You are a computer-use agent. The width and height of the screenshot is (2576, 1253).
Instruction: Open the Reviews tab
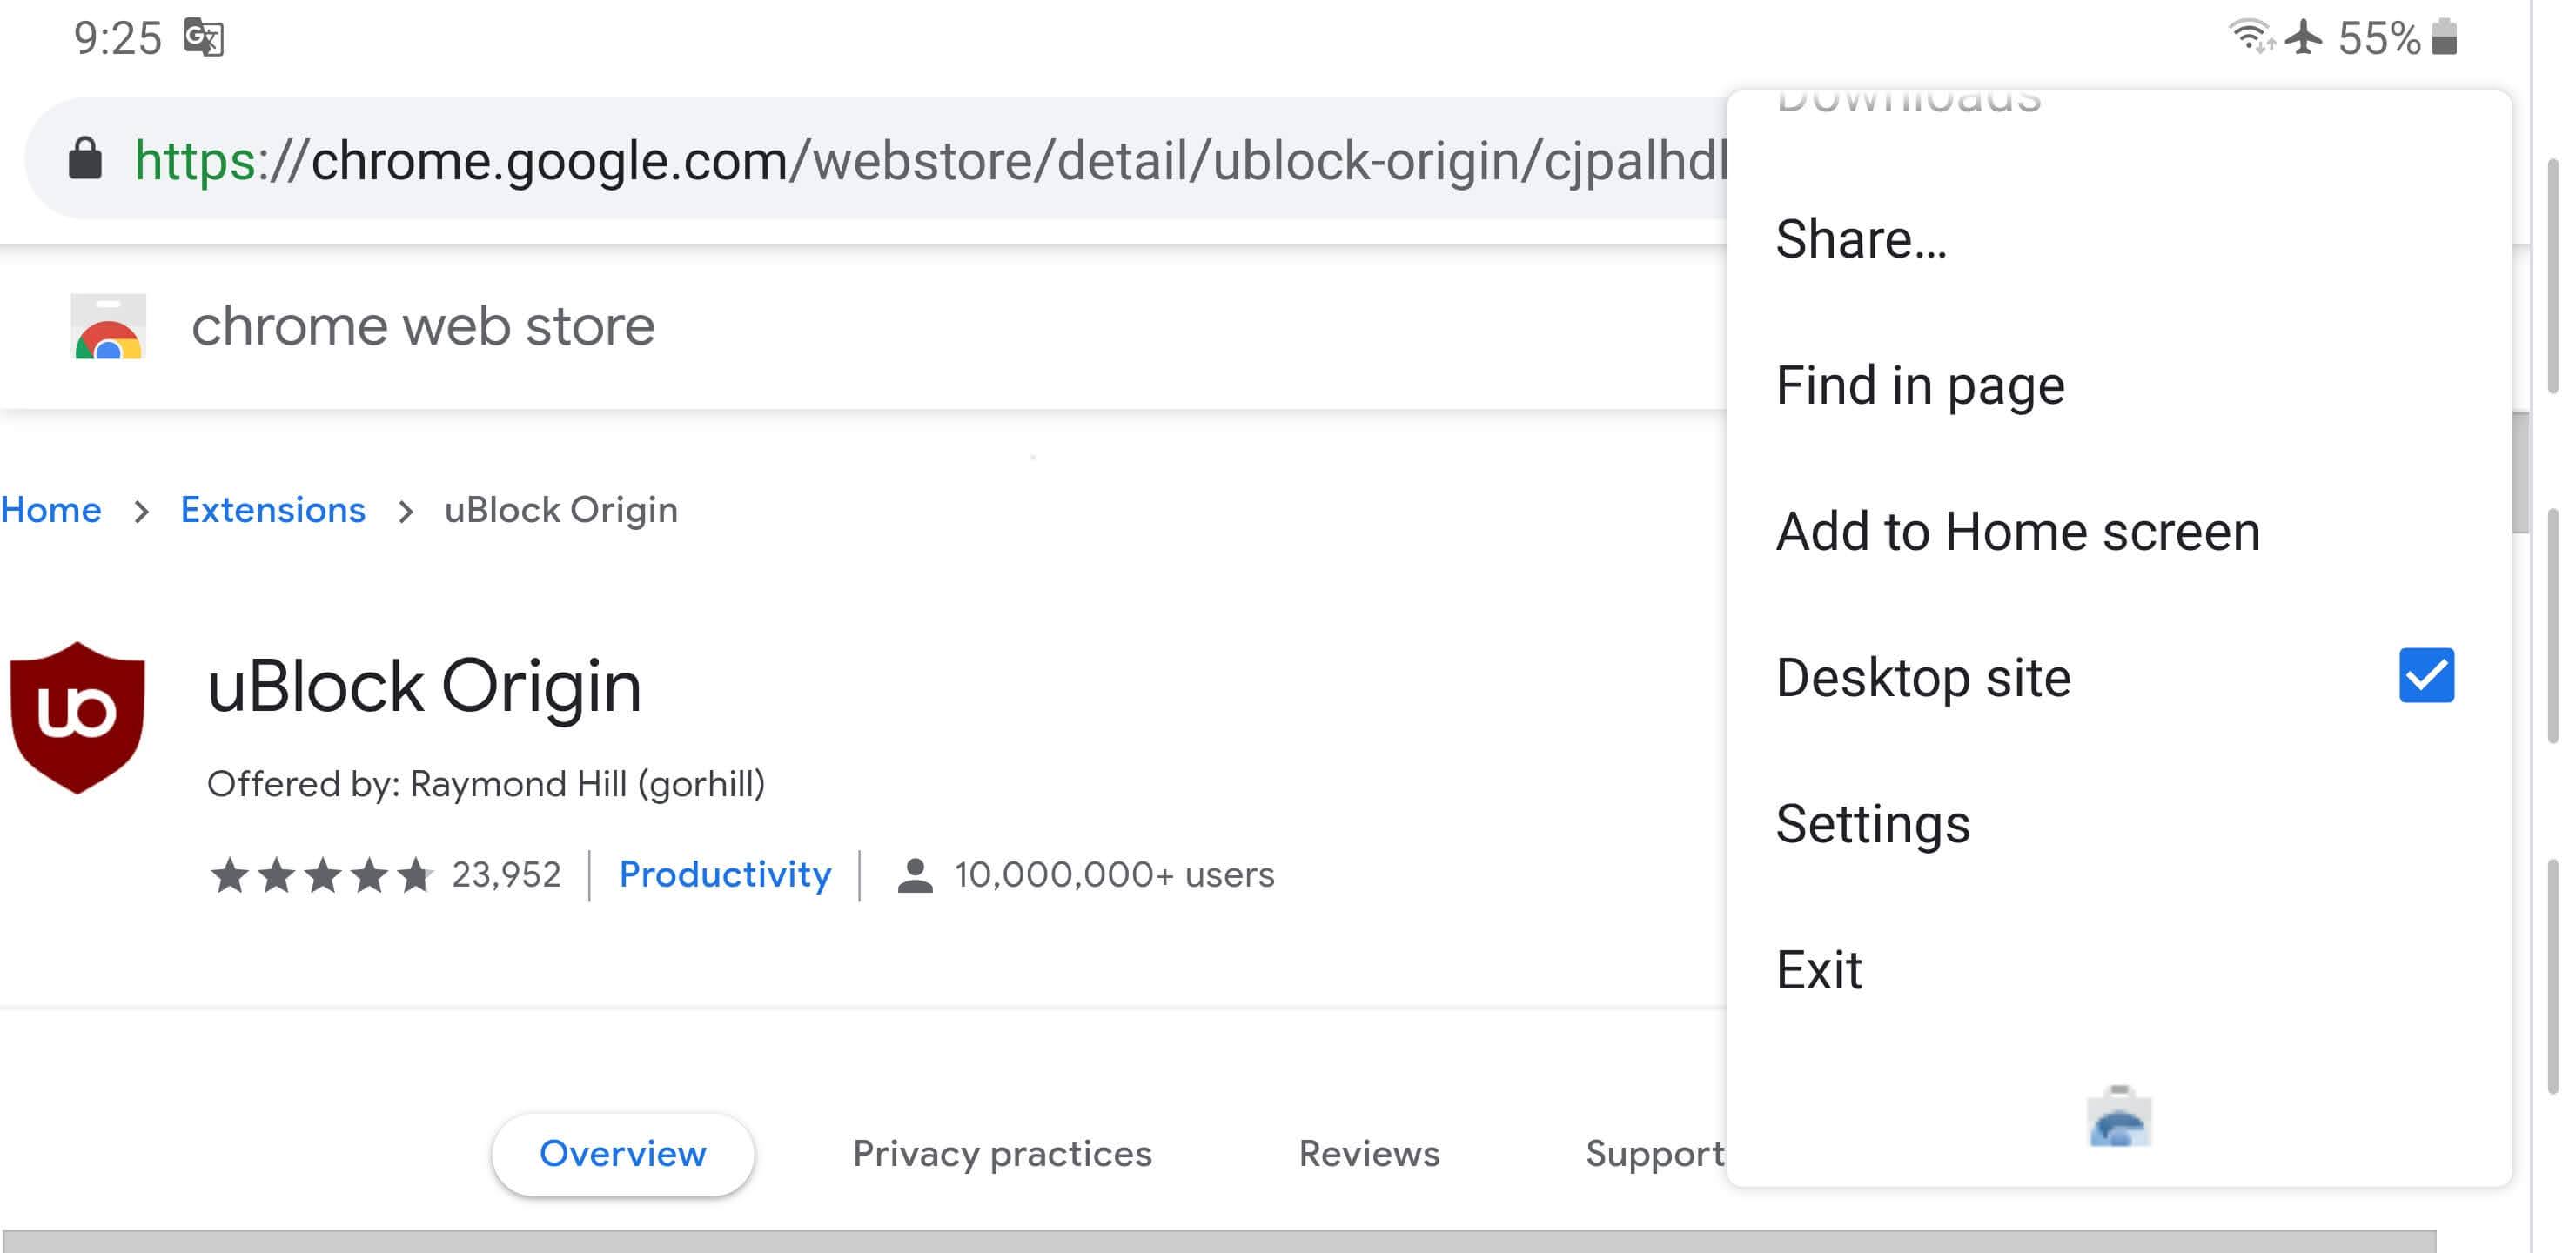(1369, 1153)
